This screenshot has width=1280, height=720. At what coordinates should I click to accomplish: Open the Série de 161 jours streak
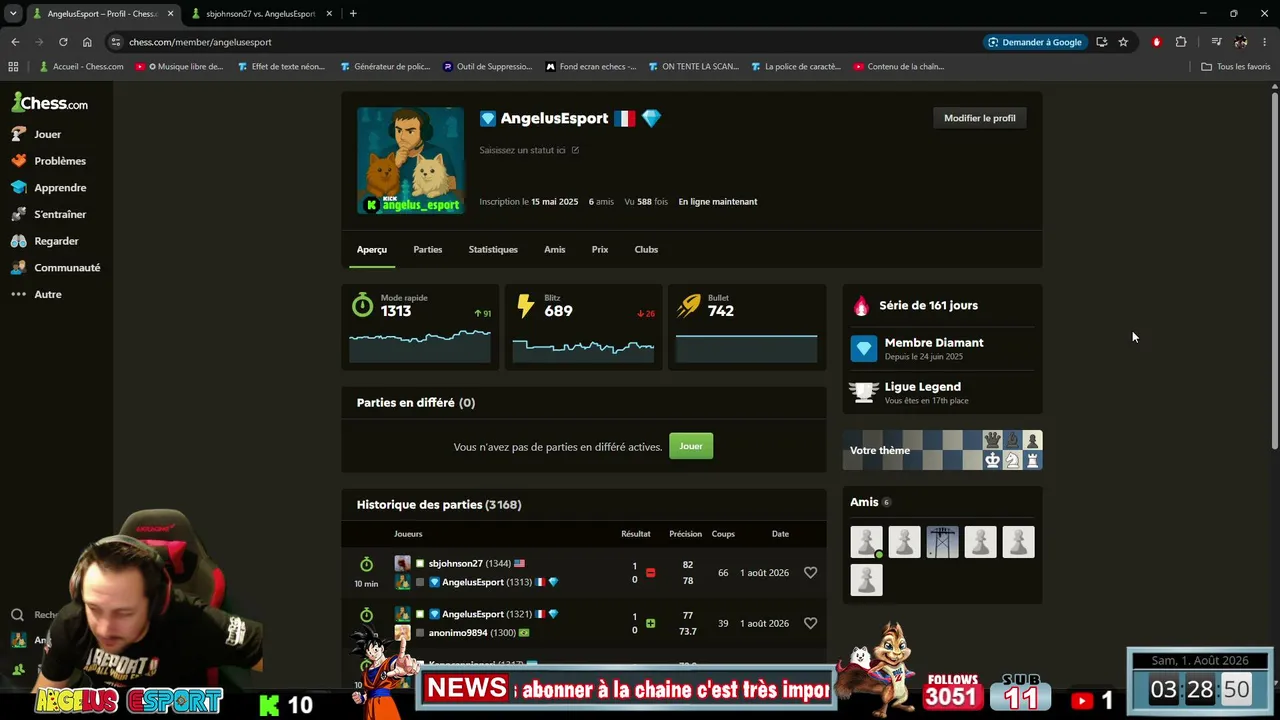click(x=942, y=306)
